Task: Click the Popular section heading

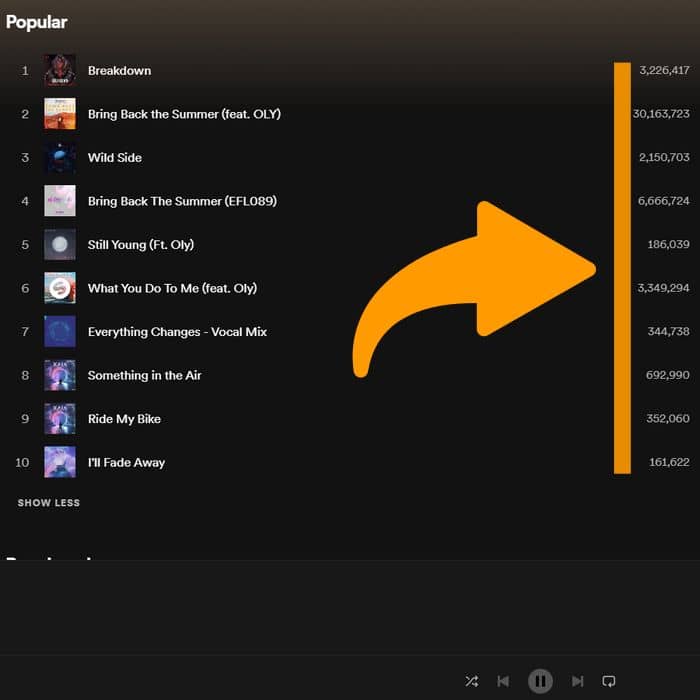Action: pos(37,22)
